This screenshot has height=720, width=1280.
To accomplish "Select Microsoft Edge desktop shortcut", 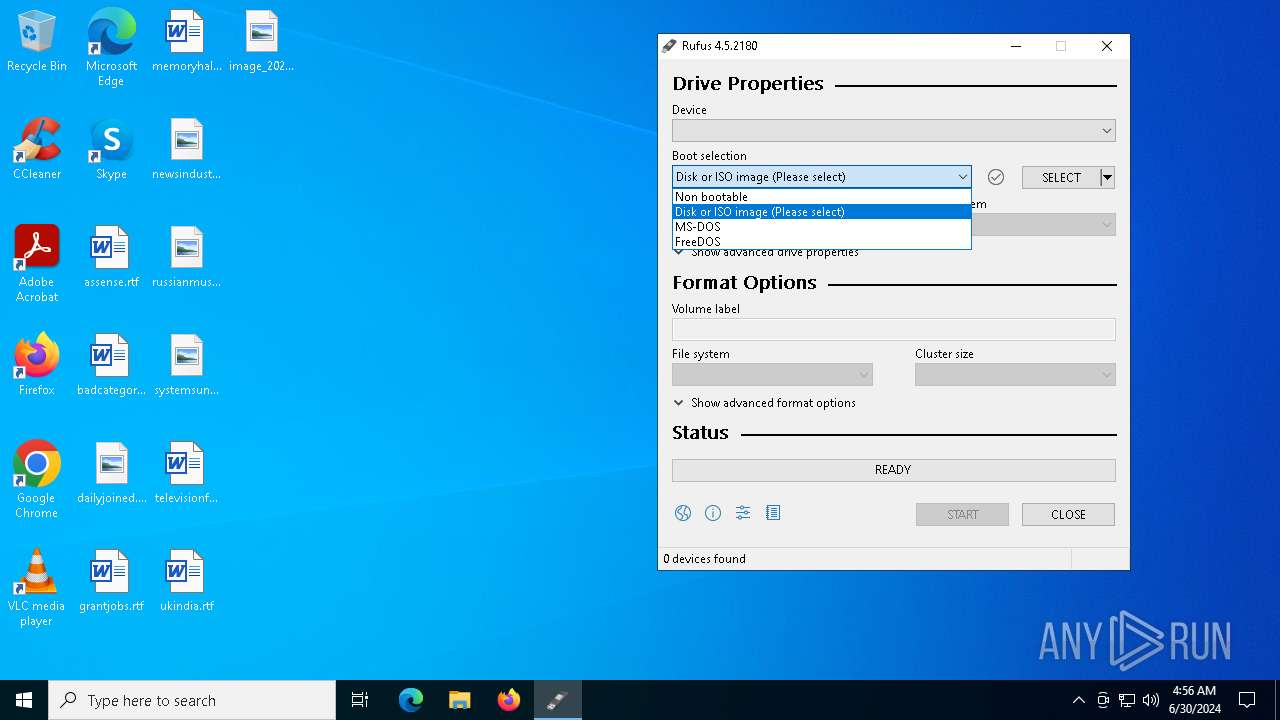I will pos(111,48).
